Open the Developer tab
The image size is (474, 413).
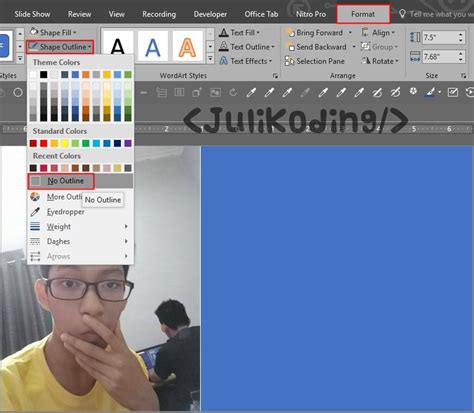click(x=210, y=14)
